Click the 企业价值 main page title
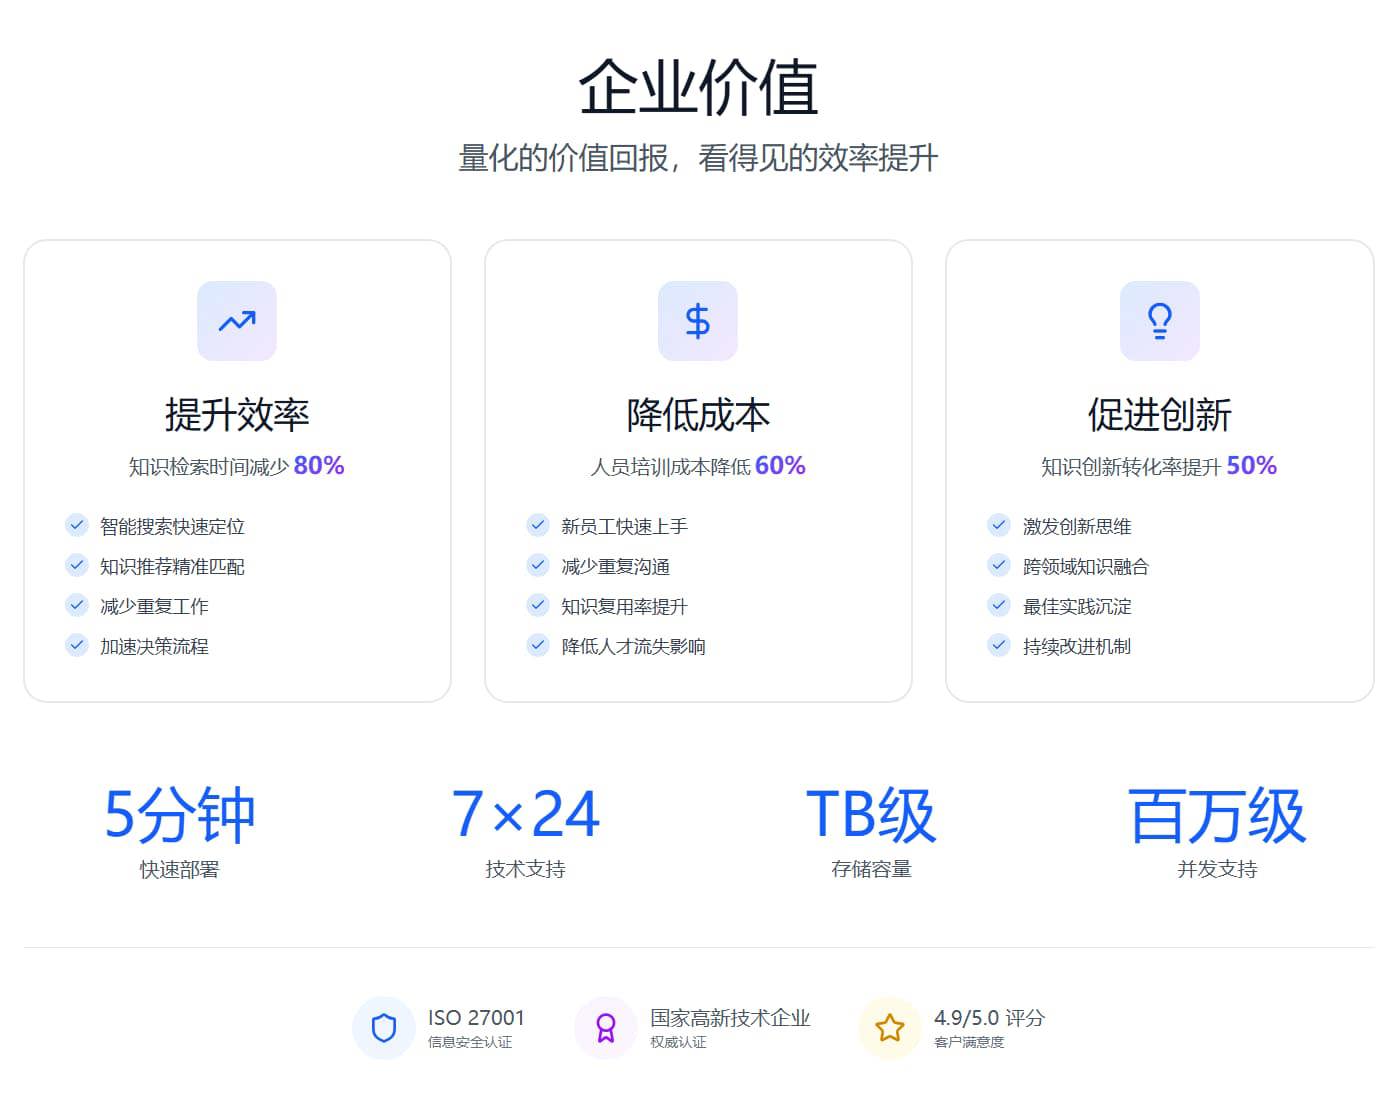The width and height of the screenshot is (1400, 1094). pyautogui.click(x=698, y=87)
